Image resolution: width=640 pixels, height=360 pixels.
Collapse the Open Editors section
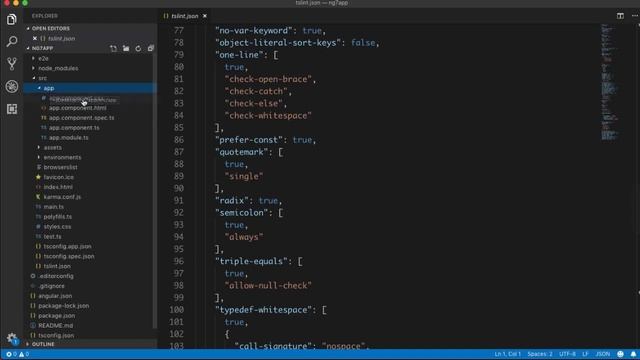[51, 29]
